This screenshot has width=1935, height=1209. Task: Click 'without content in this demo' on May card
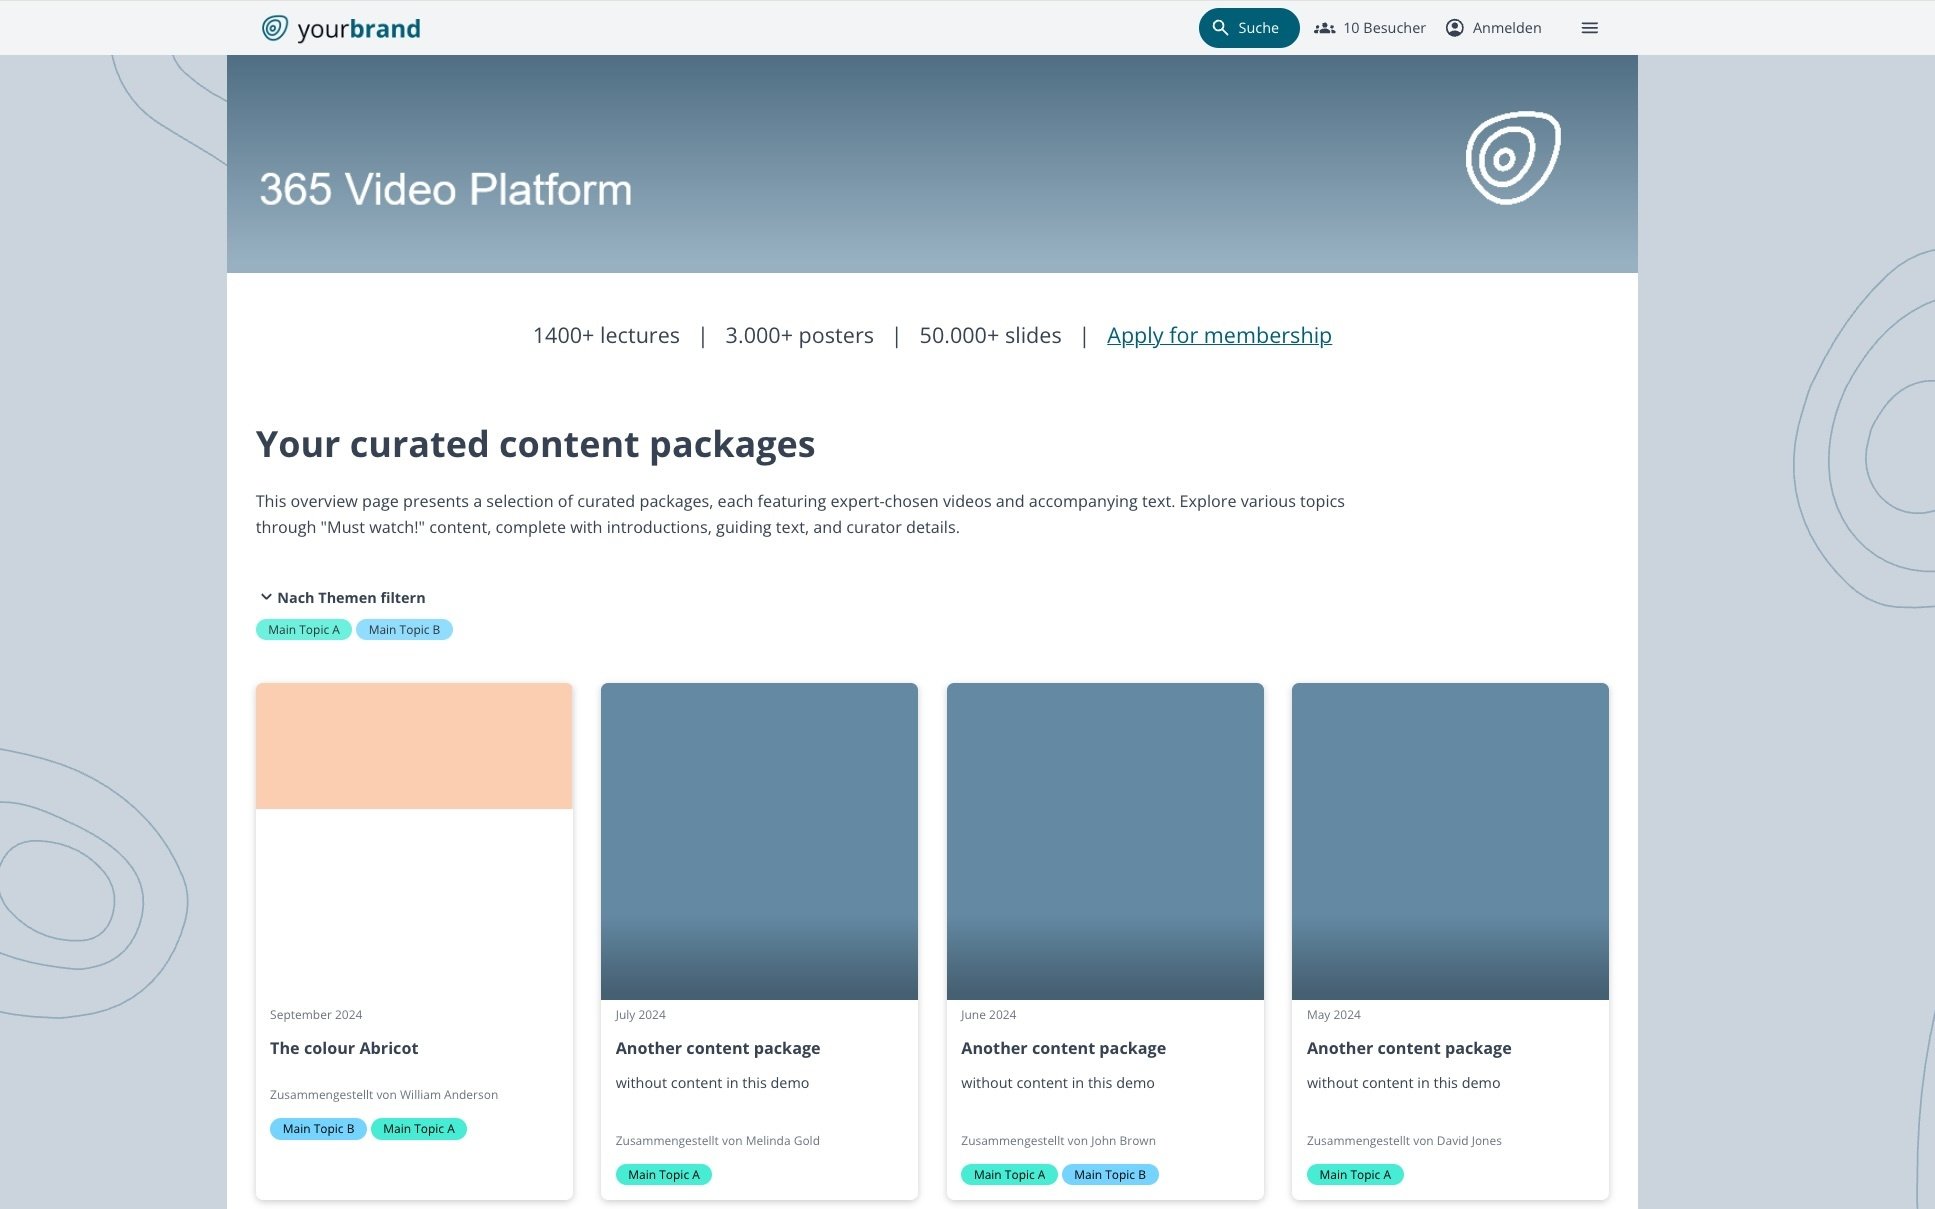[x=1403, y=1083]
